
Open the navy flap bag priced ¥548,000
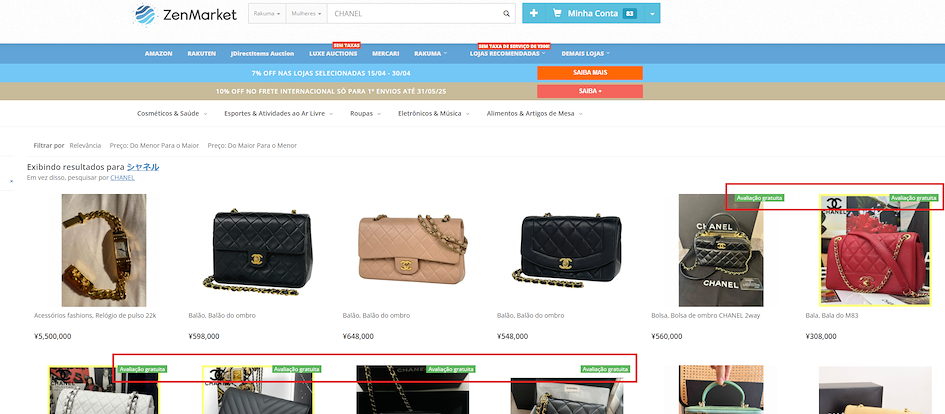point(567,250)
